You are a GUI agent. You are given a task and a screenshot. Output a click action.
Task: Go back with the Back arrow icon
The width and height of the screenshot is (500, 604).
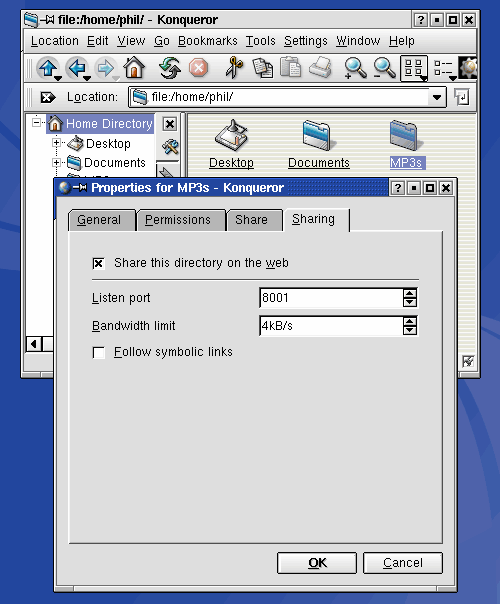point(78,69)
